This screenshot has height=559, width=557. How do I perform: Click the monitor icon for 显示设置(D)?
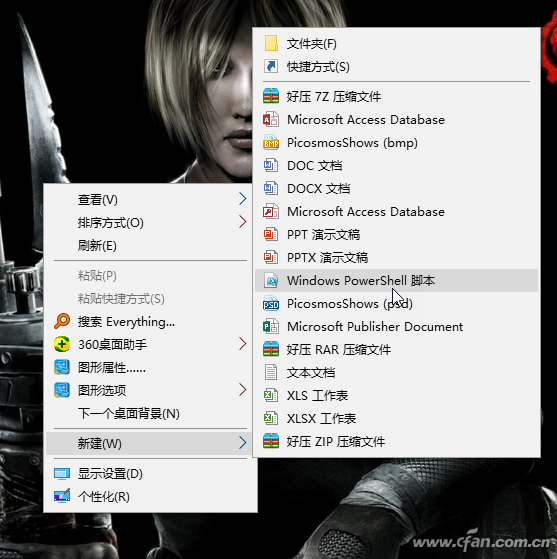(x=62, y=474)
